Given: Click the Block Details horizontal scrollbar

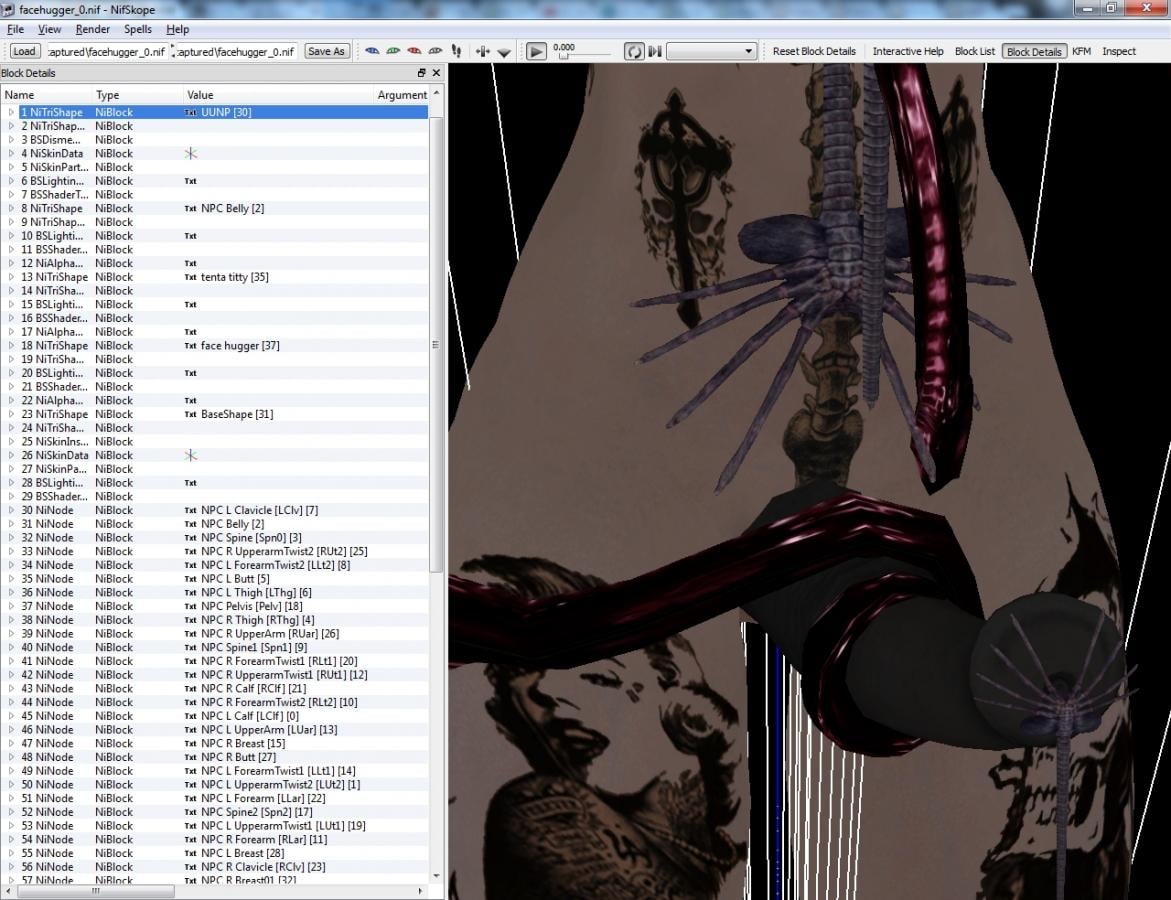Looking at the screenshot, I should point(96,891).
